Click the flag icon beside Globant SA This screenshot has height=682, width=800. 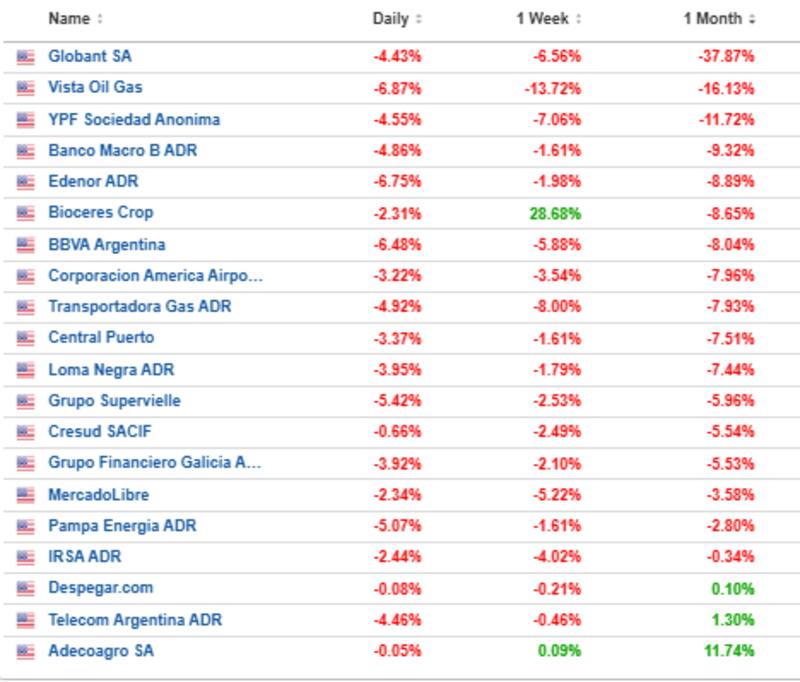tap(26, 57)
